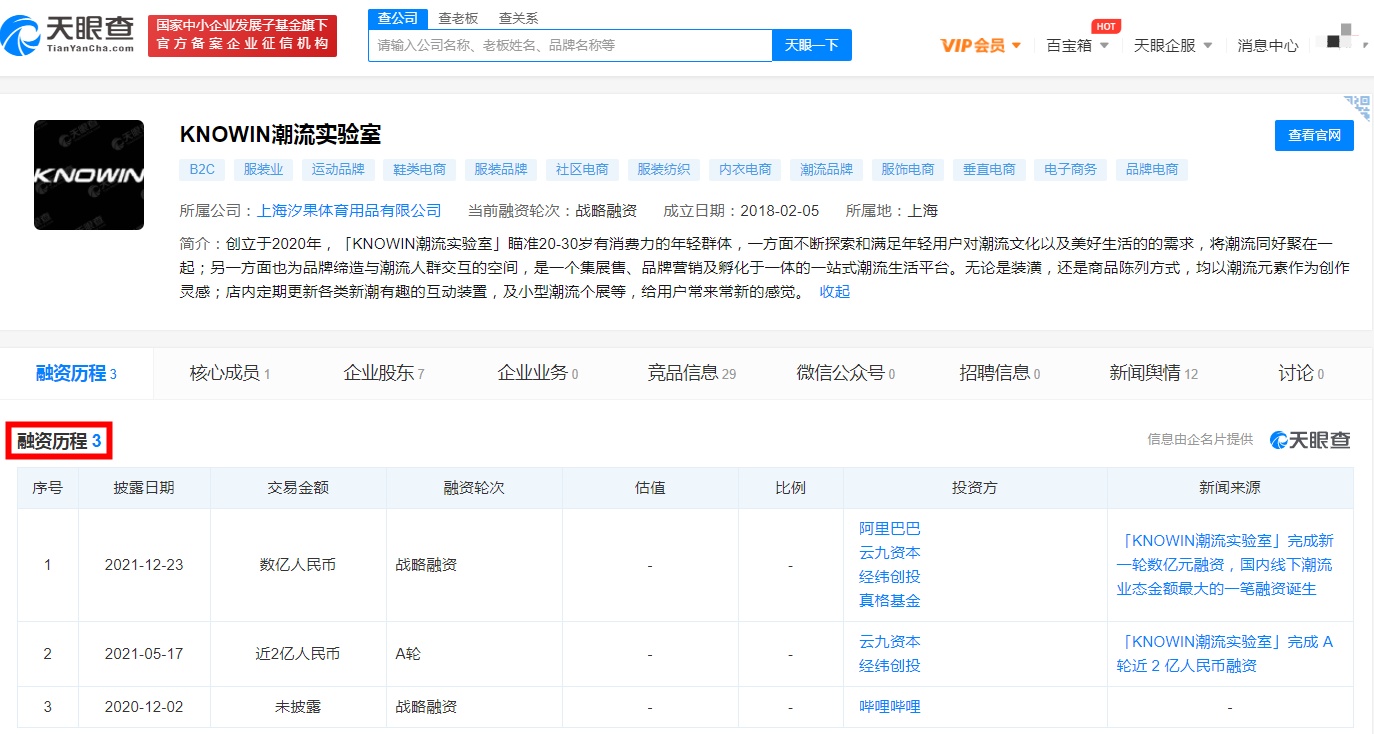
Task: Open the TianYanCha logo homepage
Action: 68,35
